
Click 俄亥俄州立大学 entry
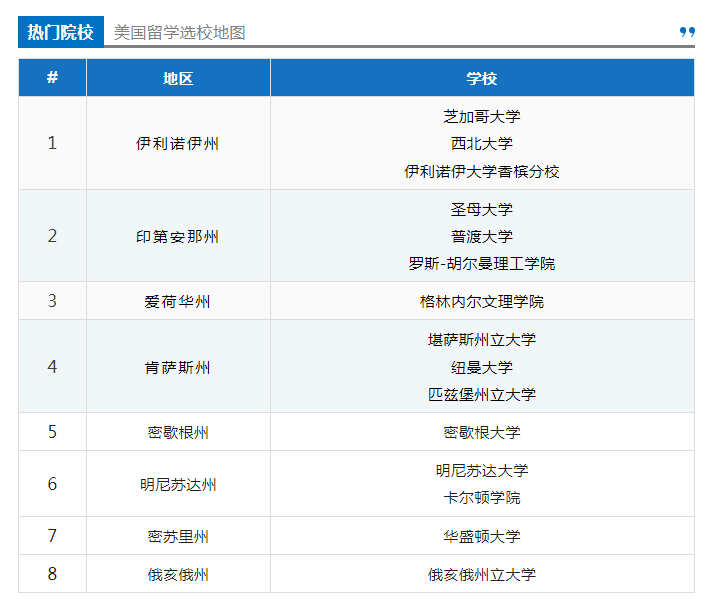click(482, 574)
